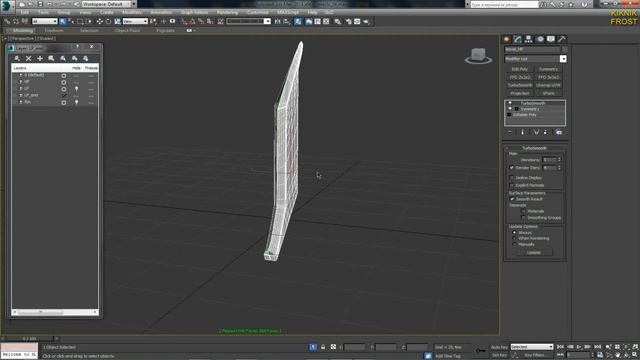Select the Select and Rotate tool
Viewport: 640px width, 360px height.
(108, 21)
